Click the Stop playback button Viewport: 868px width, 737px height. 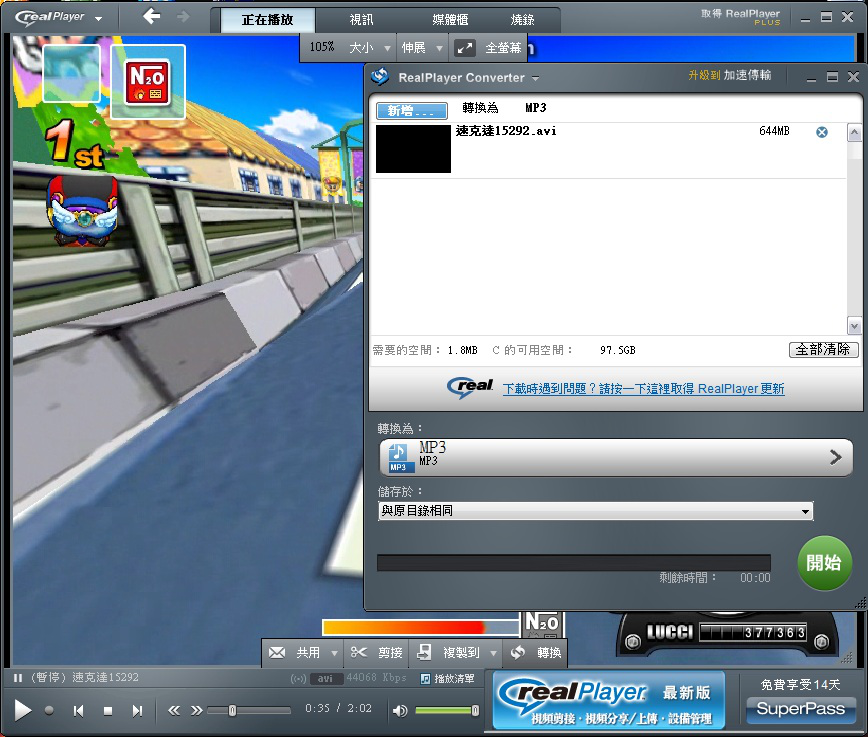click(x=108, y=711)
